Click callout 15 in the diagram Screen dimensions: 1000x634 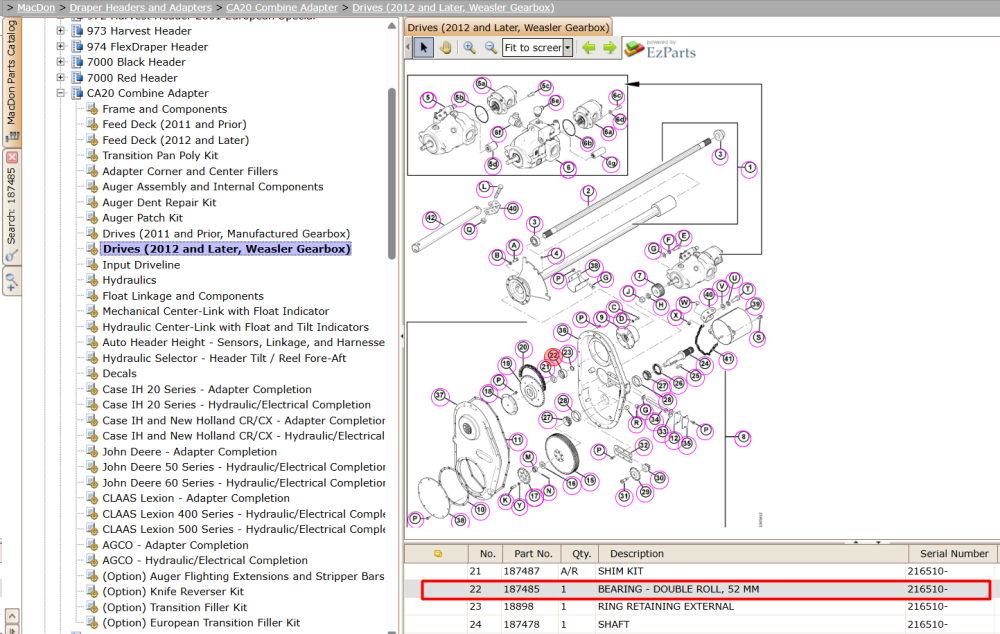(x=590, y=481)
